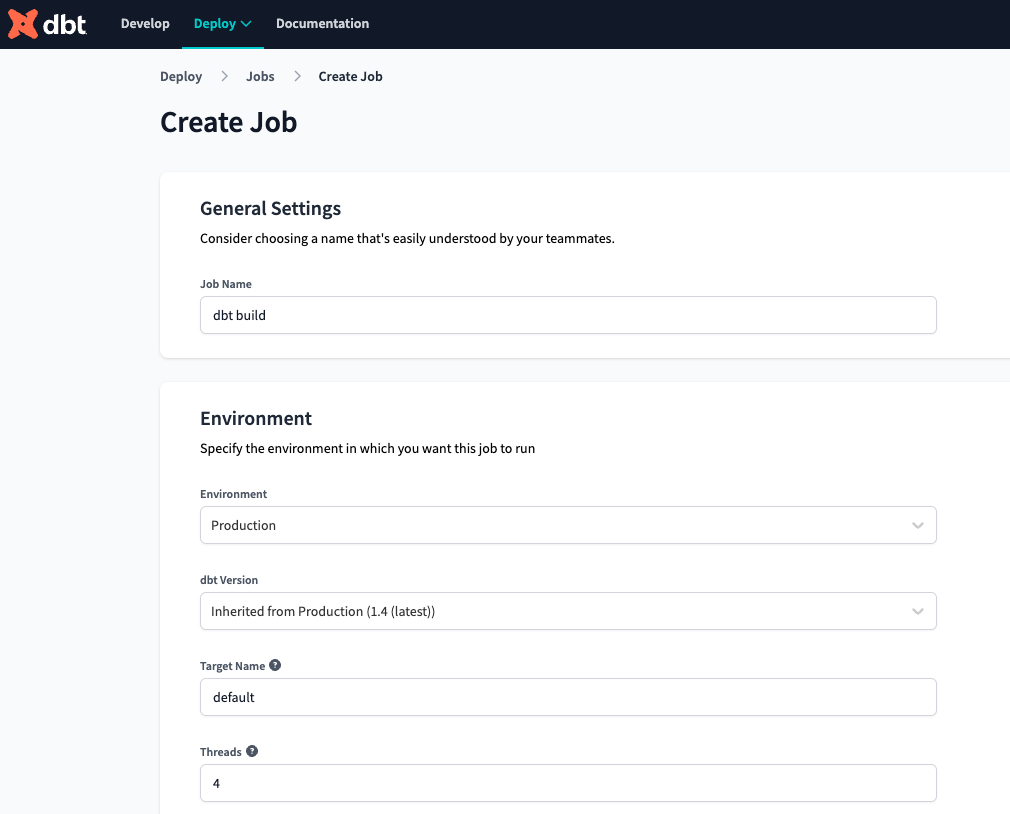Expand the Production dropdown chevron

[x=918, y=525]
